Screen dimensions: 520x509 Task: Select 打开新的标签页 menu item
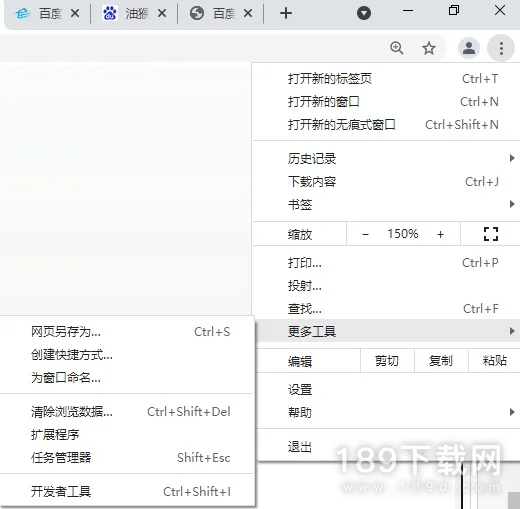(387, 79)
